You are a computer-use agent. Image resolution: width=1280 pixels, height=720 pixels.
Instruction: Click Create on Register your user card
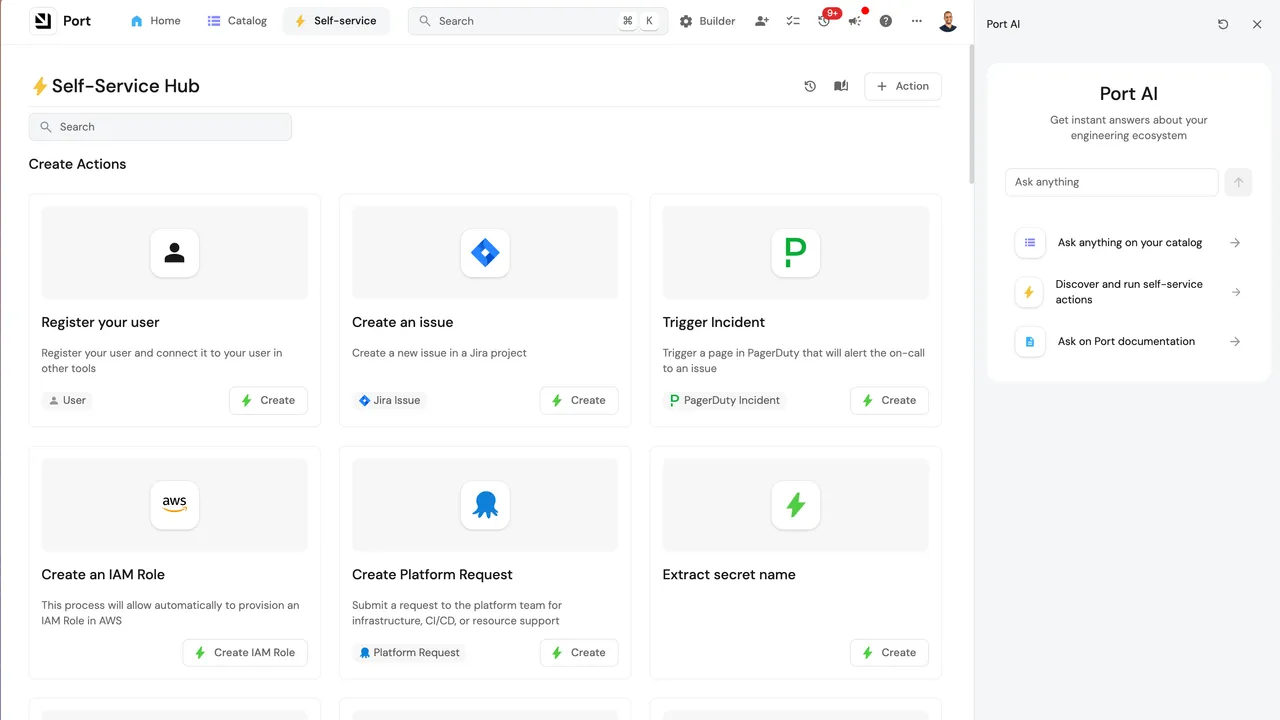click(268, 400)
